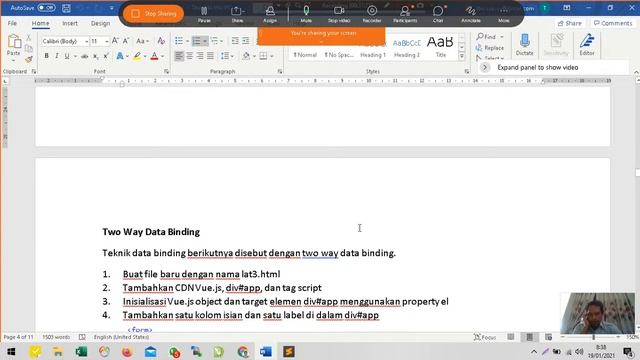
Task: Increase paragraph indent
Action: click(x=246, y=41)
